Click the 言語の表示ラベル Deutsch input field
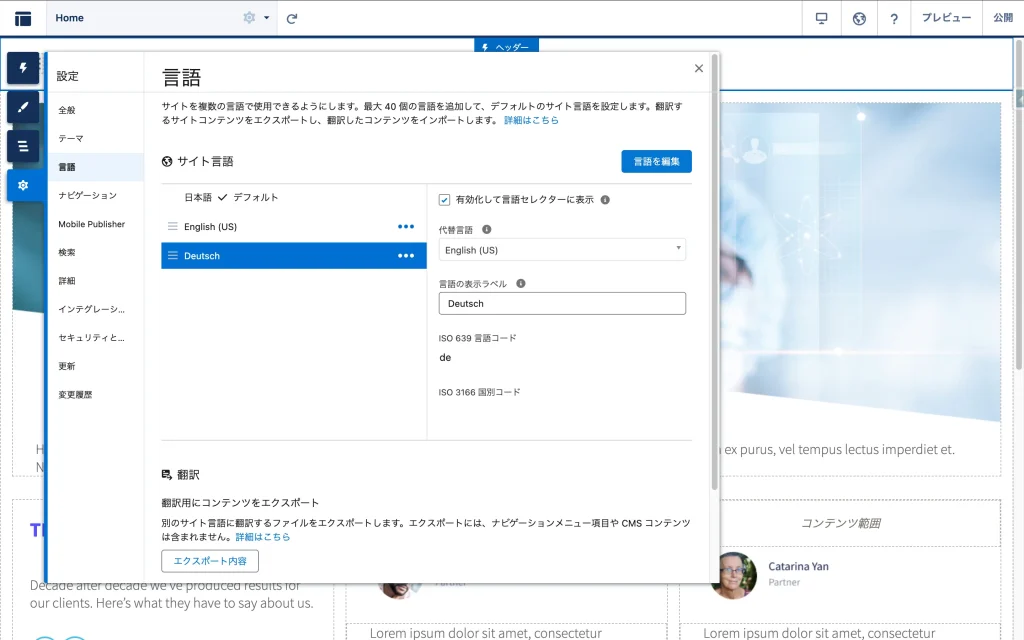The image size is (1024, 640). point(562,304)
